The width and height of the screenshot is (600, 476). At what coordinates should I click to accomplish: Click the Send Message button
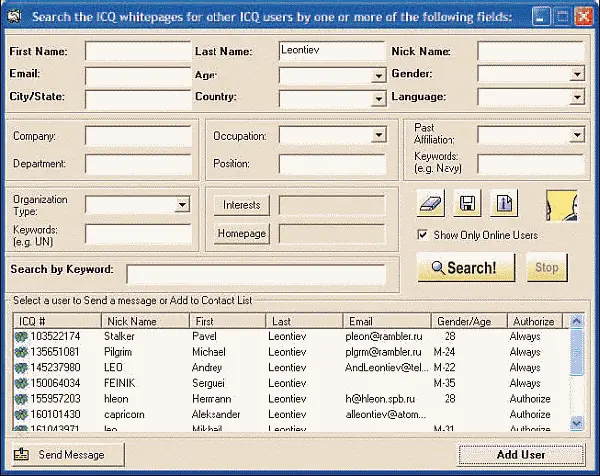pyautogui.click(x=67, y=455)
